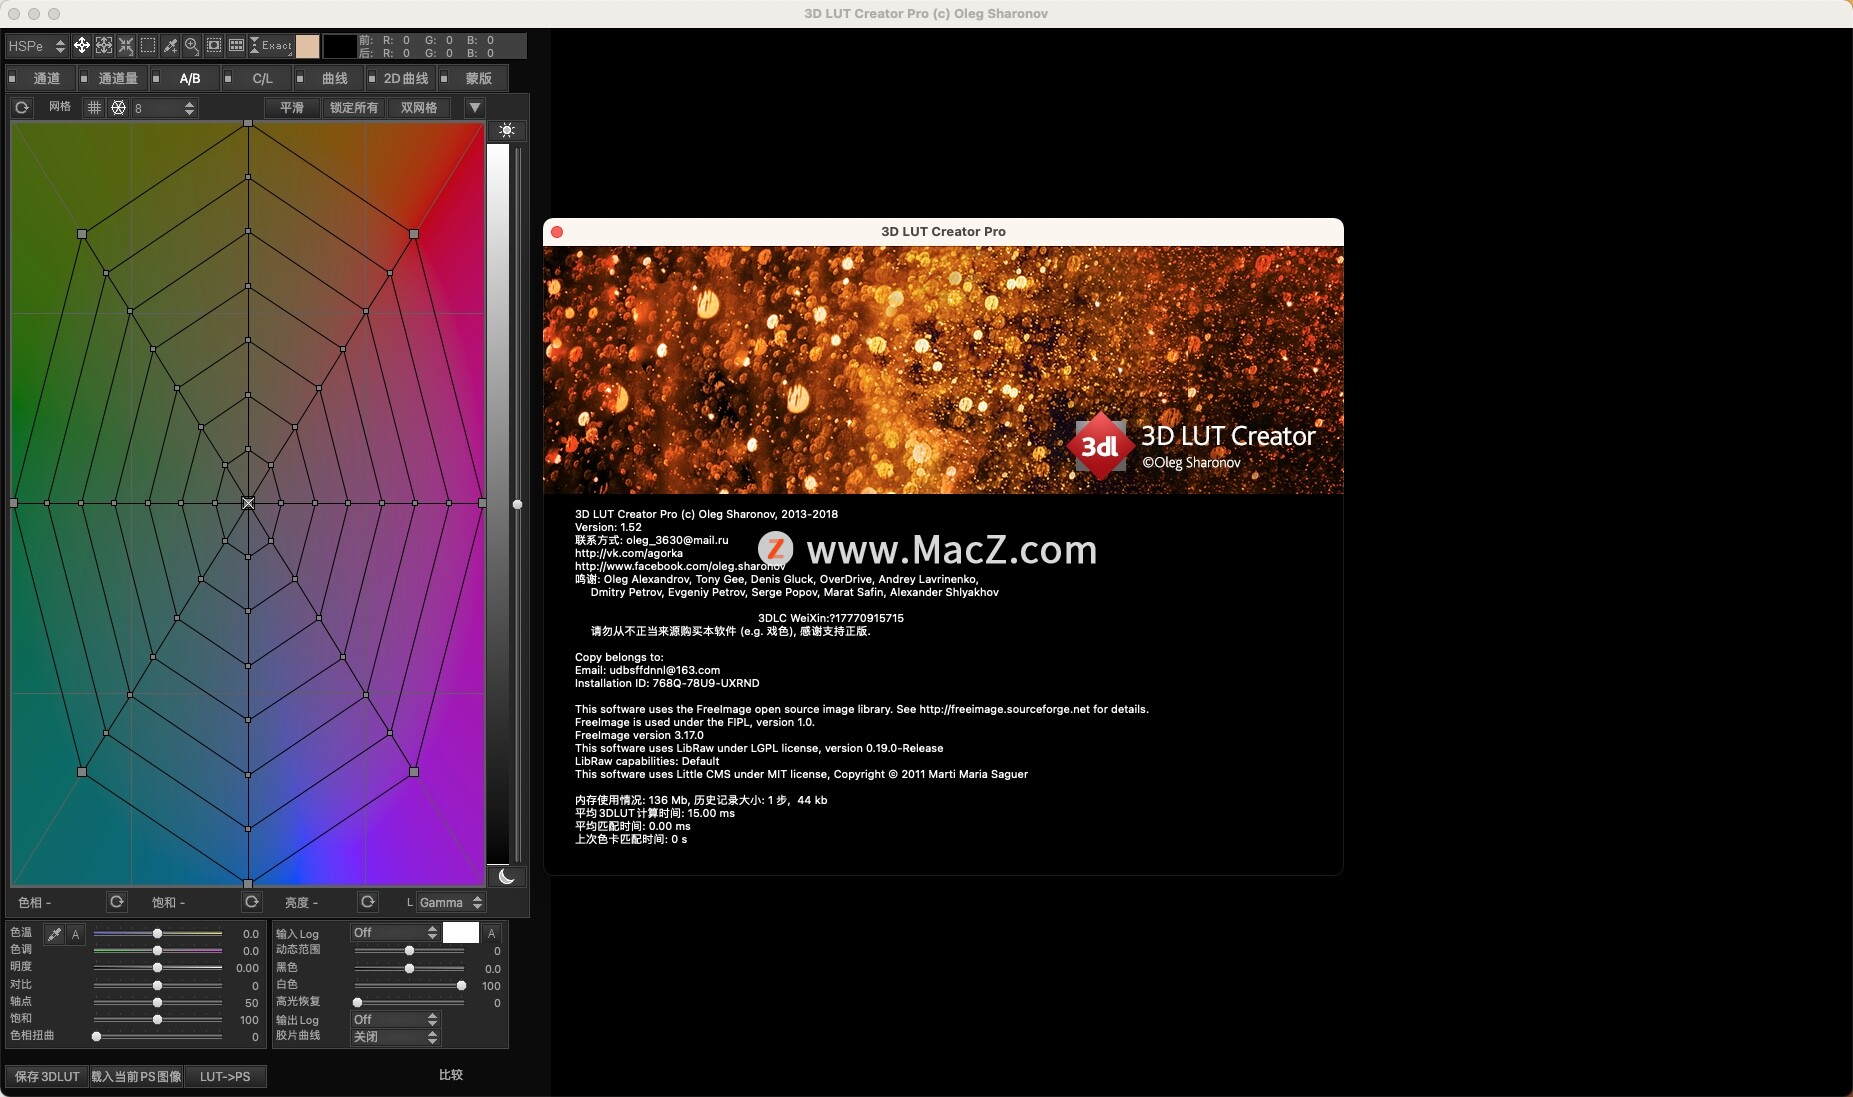Toggle the 通道 tab enable checkbox

pyautogui.click(x=12, y=78)
